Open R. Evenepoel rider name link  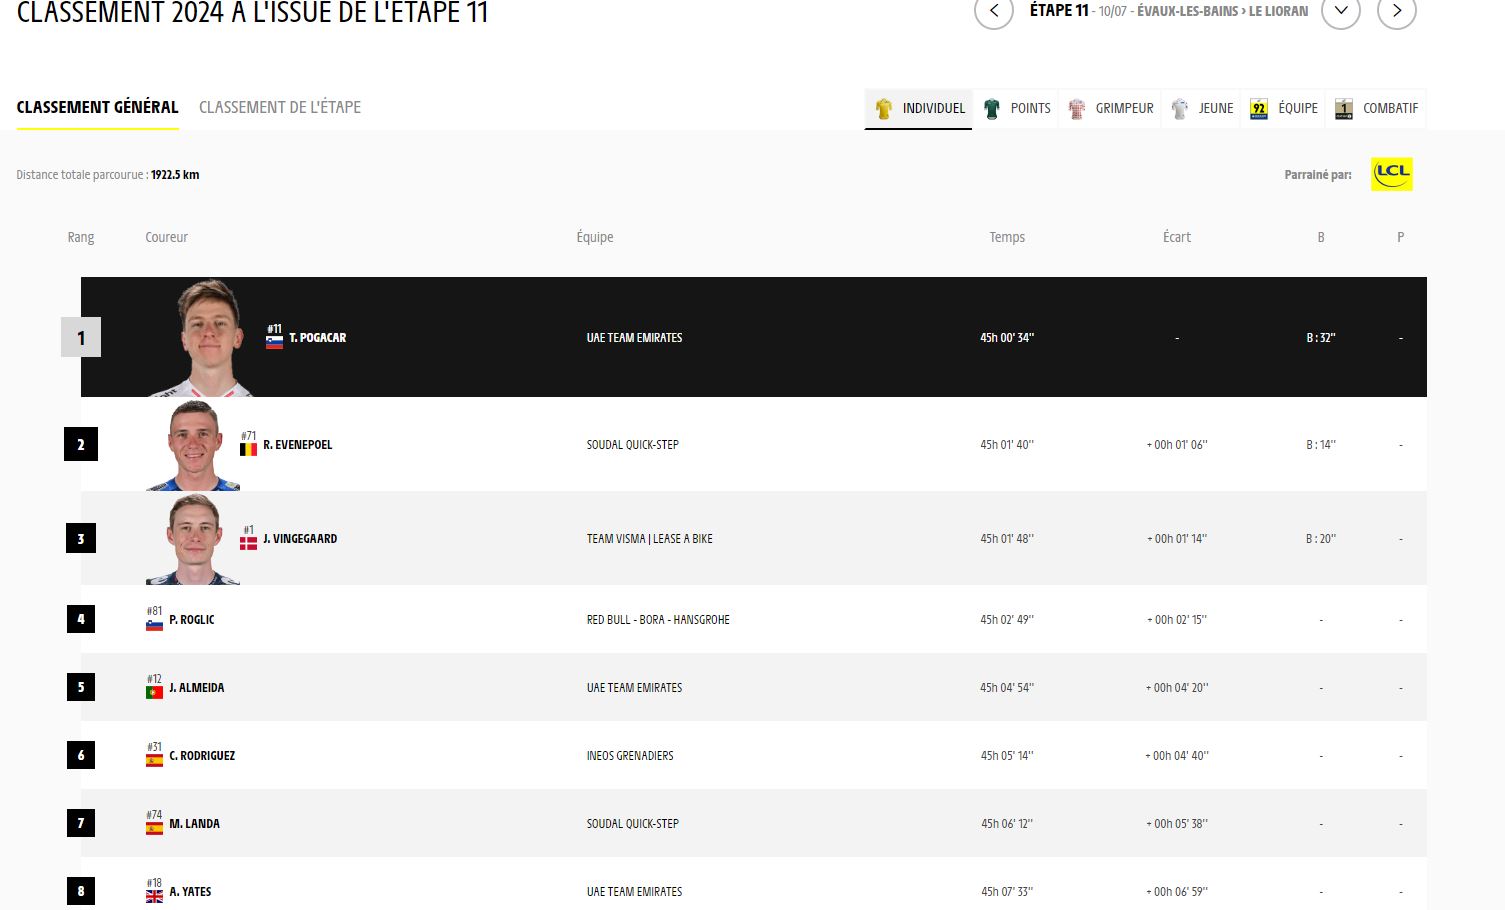297,445
